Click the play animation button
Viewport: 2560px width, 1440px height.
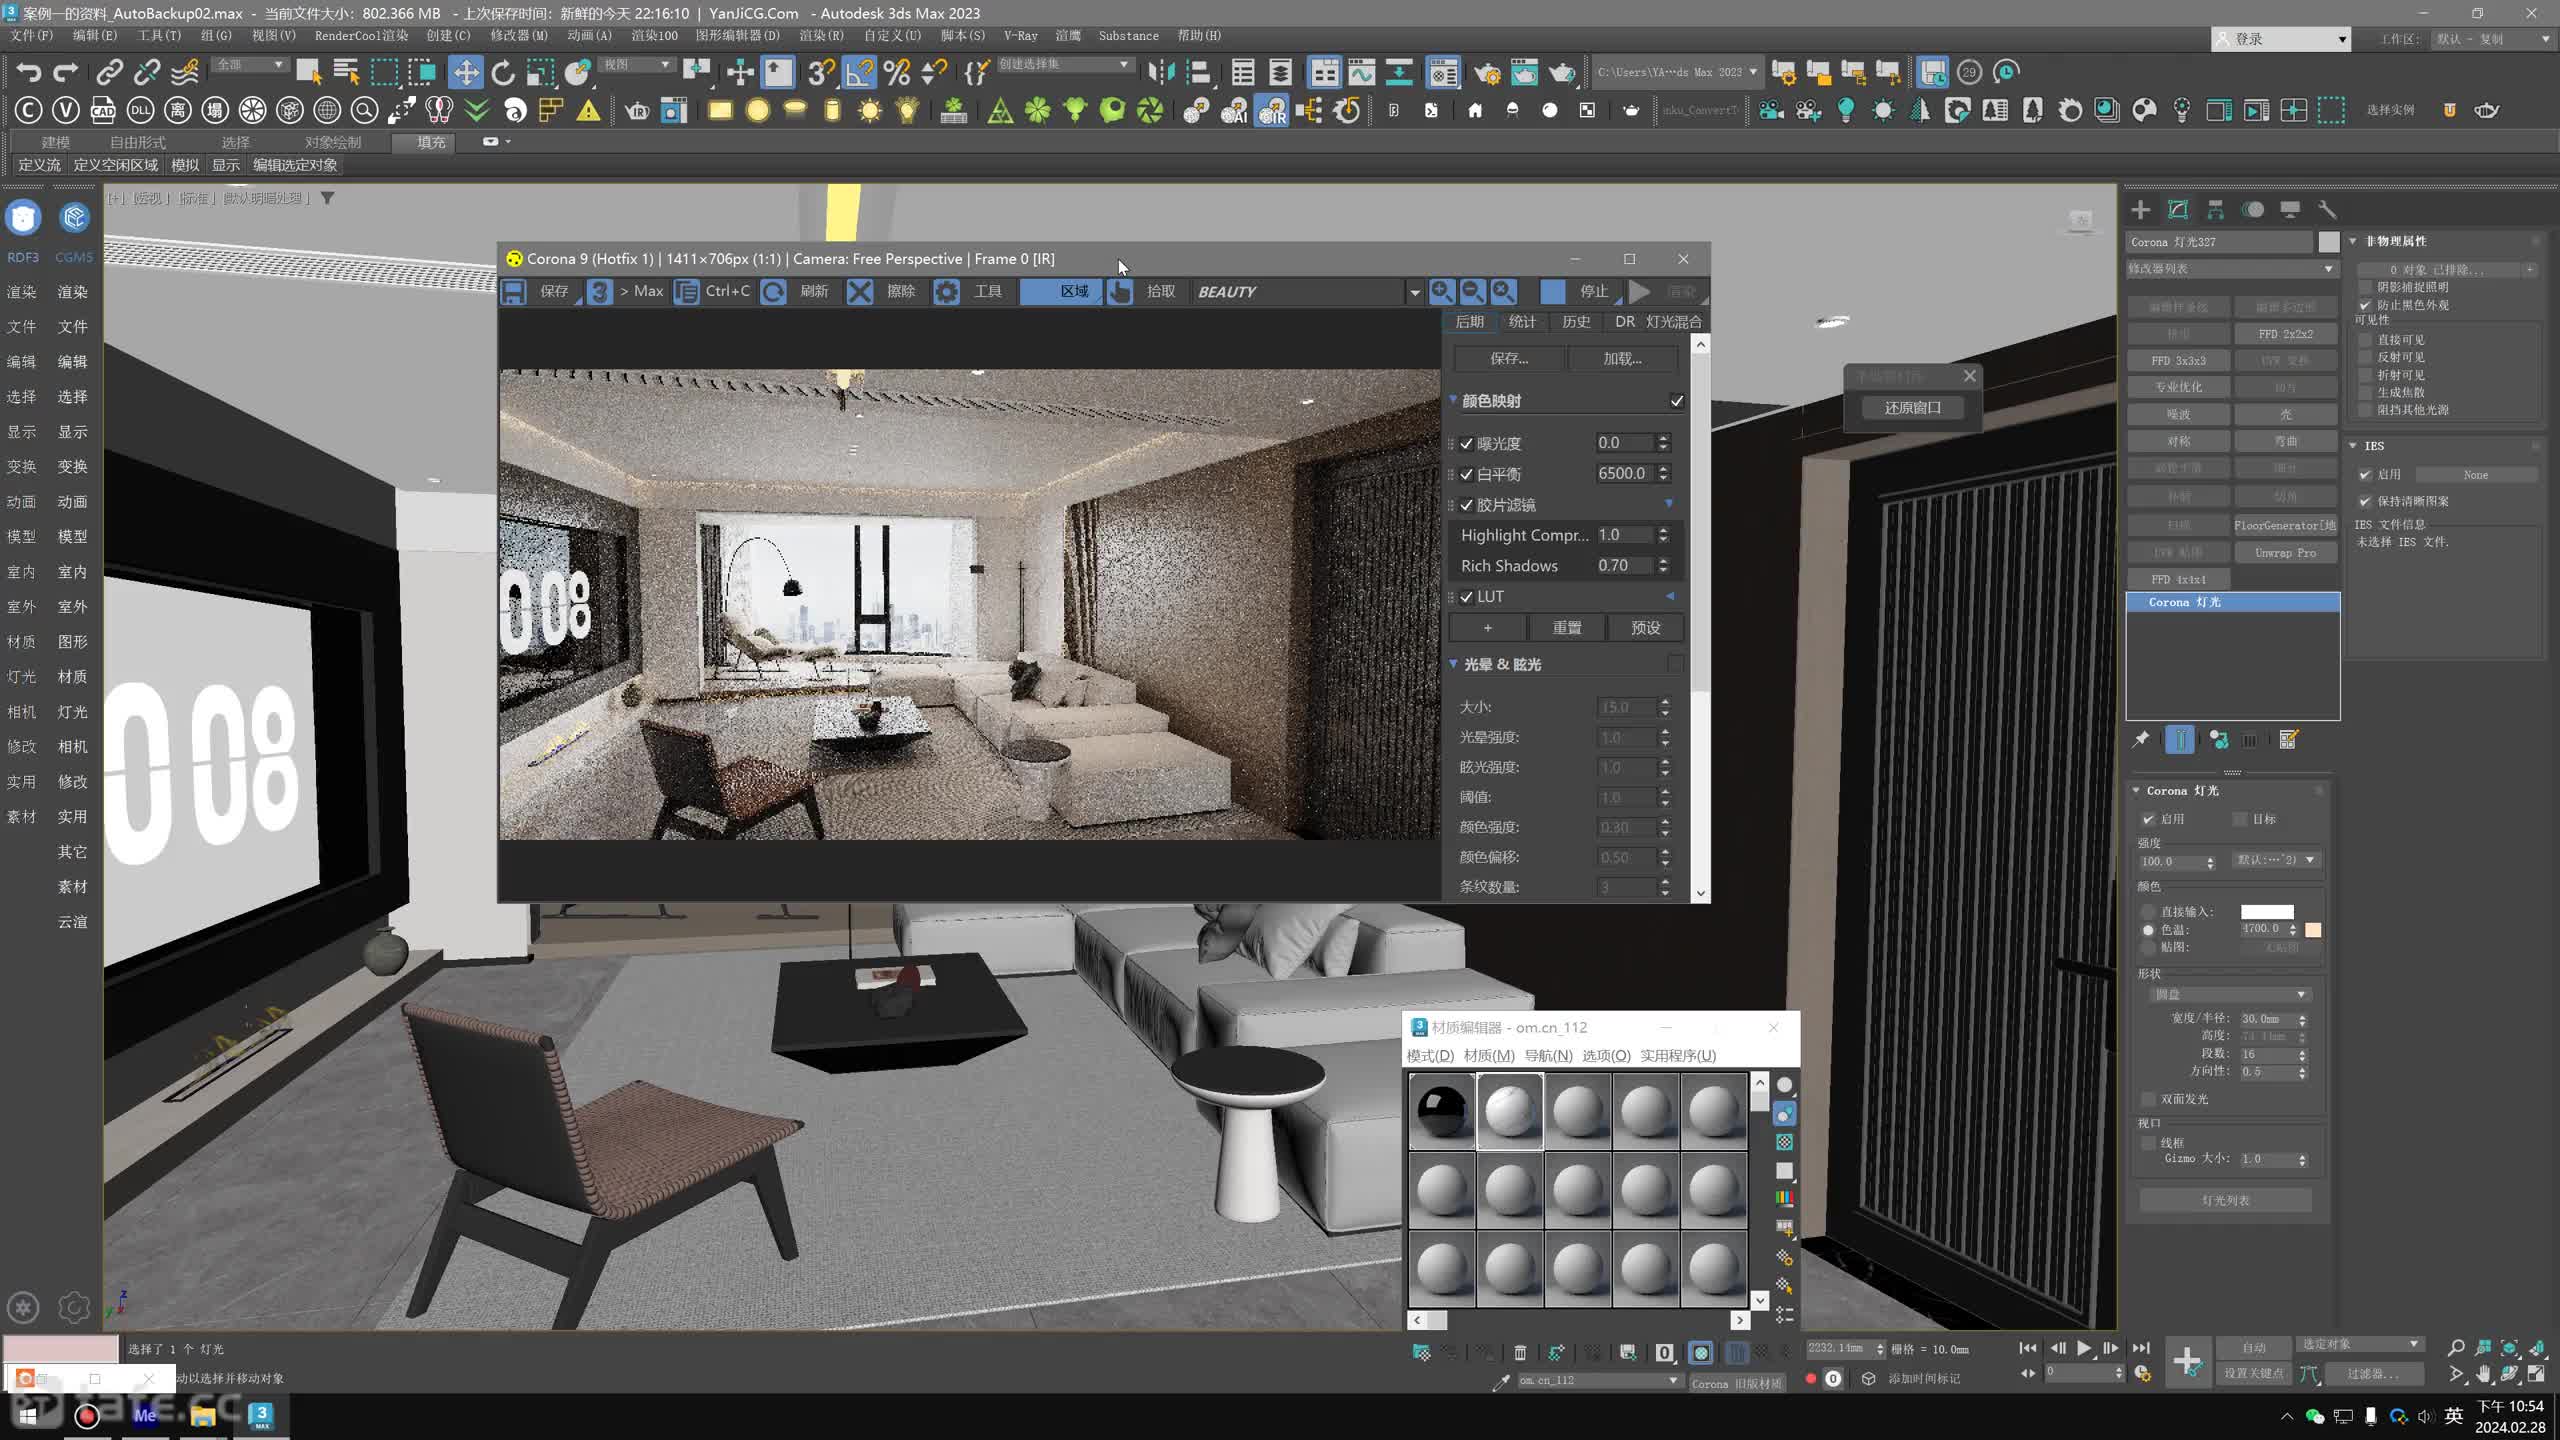tap(2084, 1348)
